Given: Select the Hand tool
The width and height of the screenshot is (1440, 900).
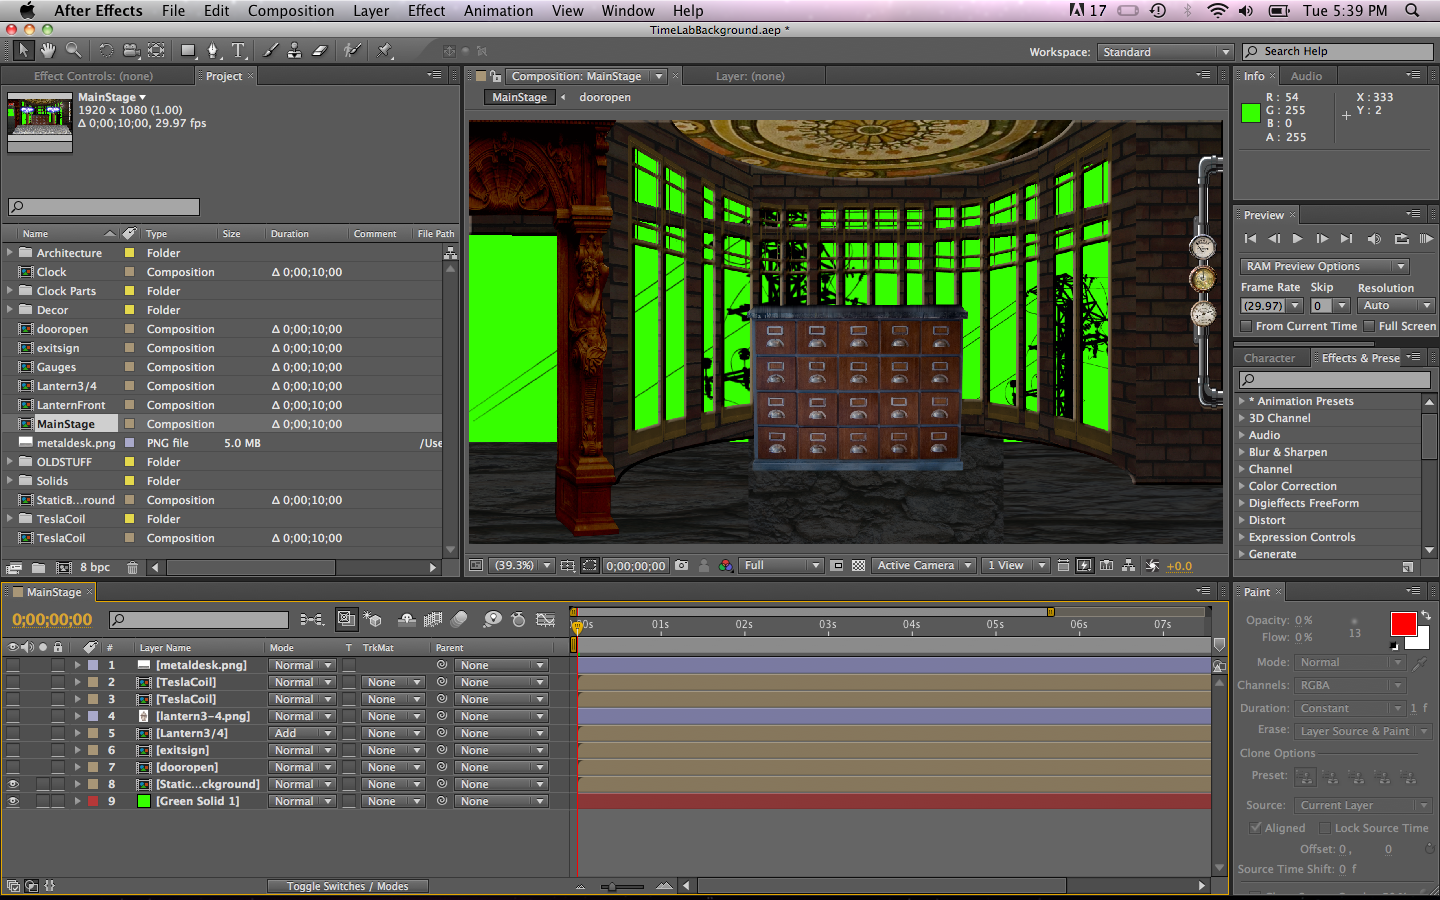Looking at the screenshot, I should tap(48, 50).
